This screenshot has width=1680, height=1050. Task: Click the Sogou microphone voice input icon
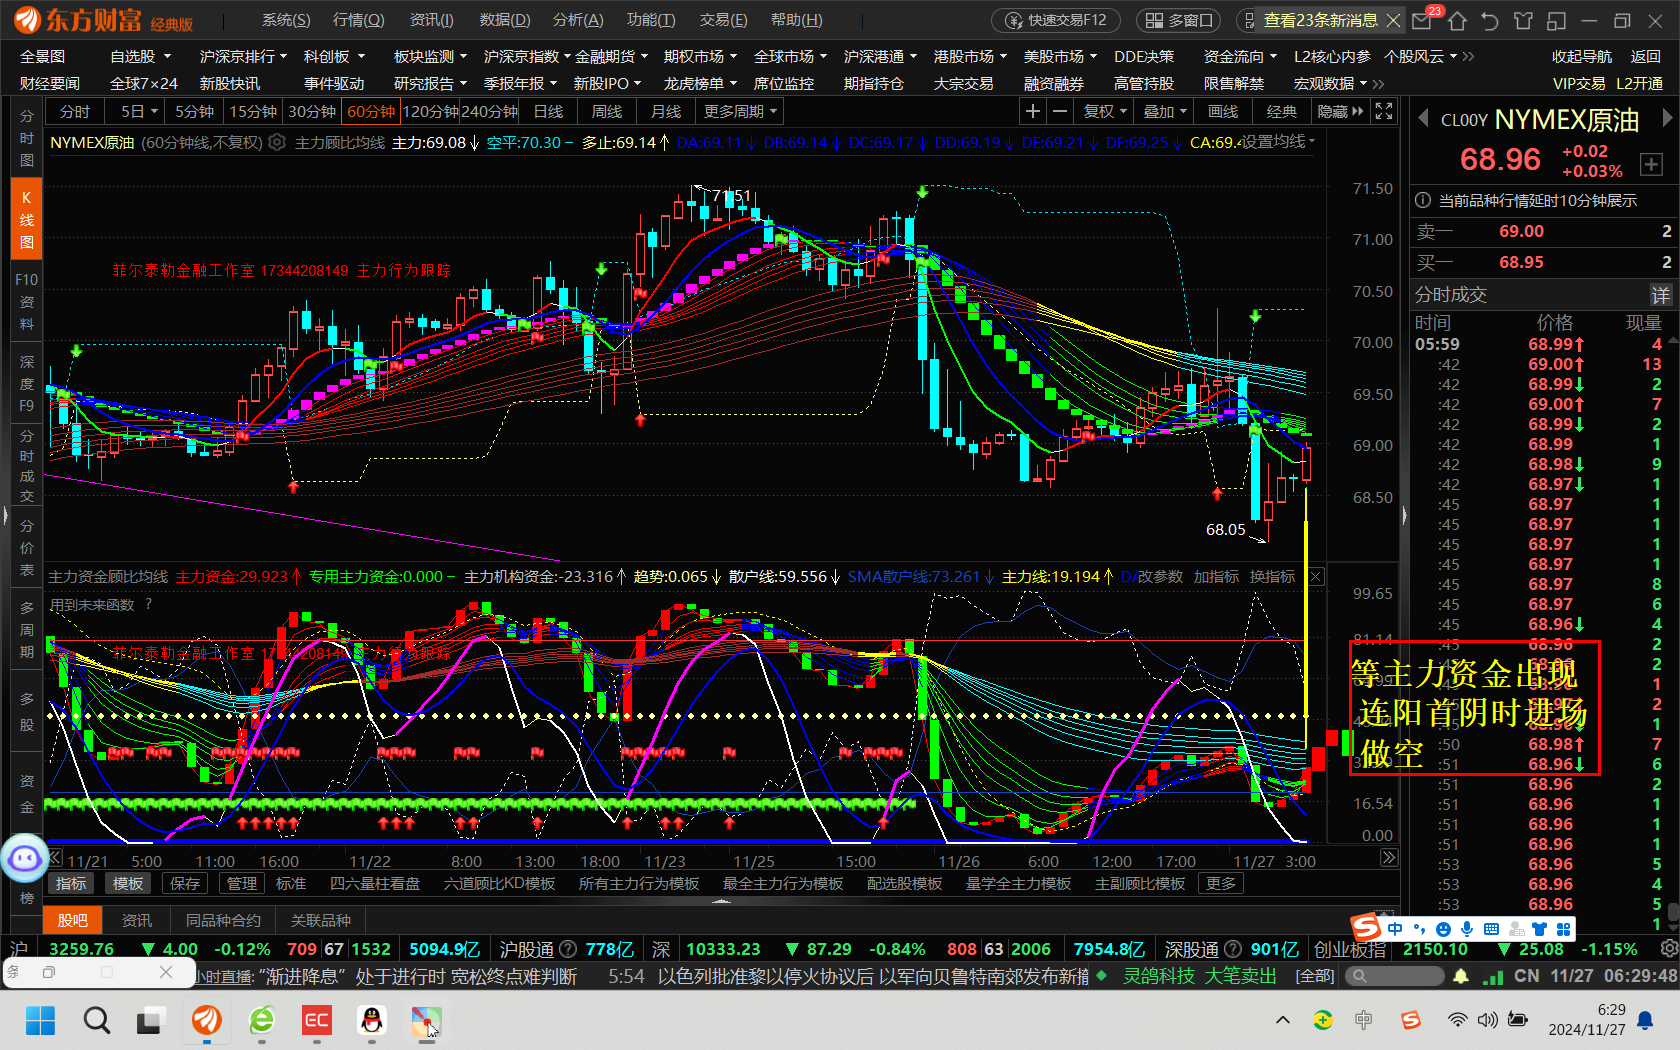click(1467, 929)
